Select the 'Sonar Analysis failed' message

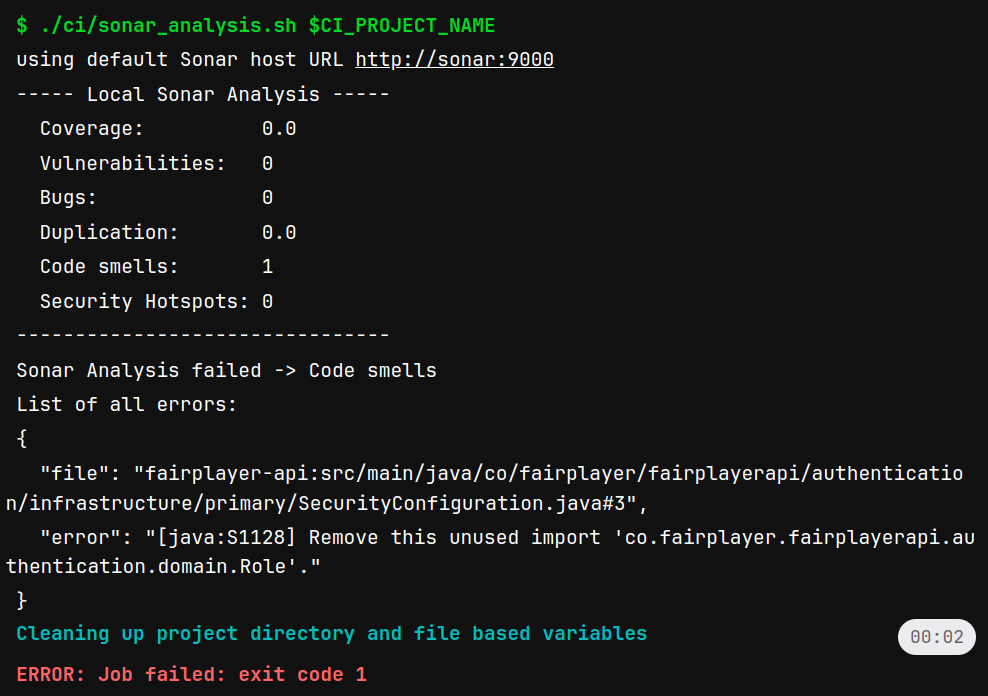226,370
